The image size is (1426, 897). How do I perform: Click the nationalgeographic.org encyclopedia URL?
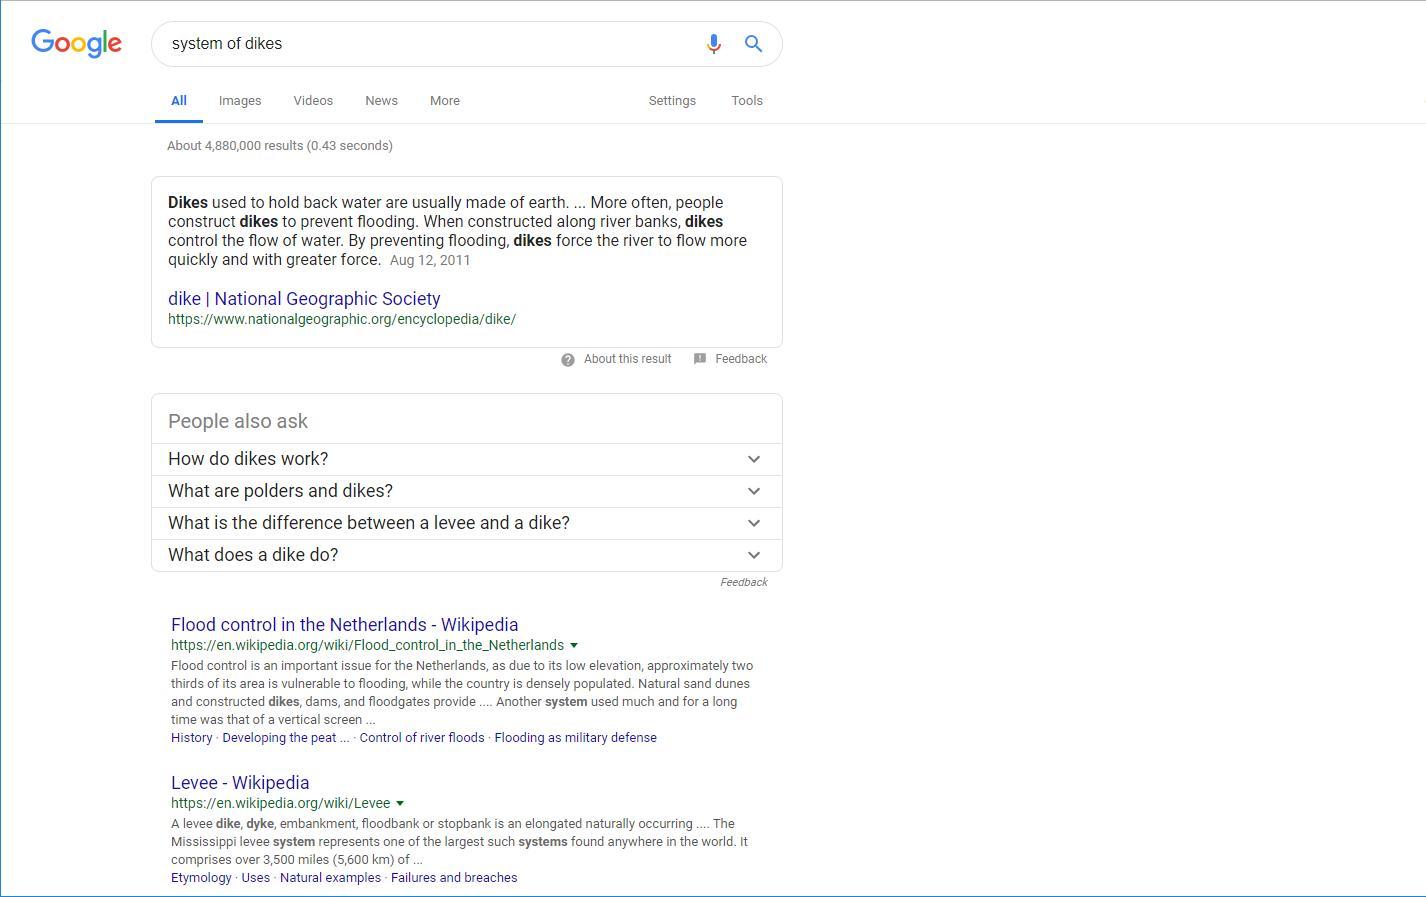(342, 319)
